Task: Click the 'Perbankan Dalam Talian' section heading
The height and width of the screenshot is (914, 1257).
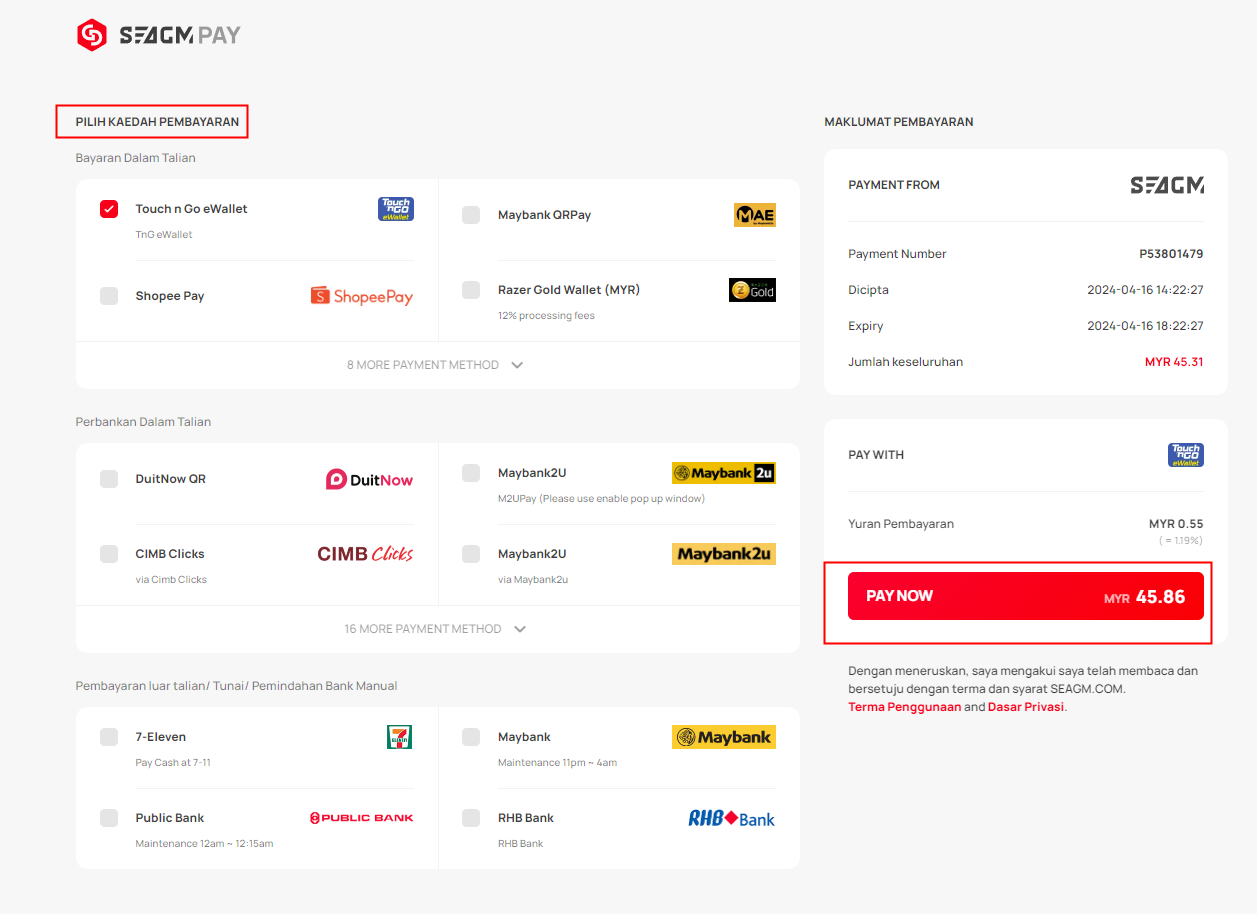Action: point(143,422)
